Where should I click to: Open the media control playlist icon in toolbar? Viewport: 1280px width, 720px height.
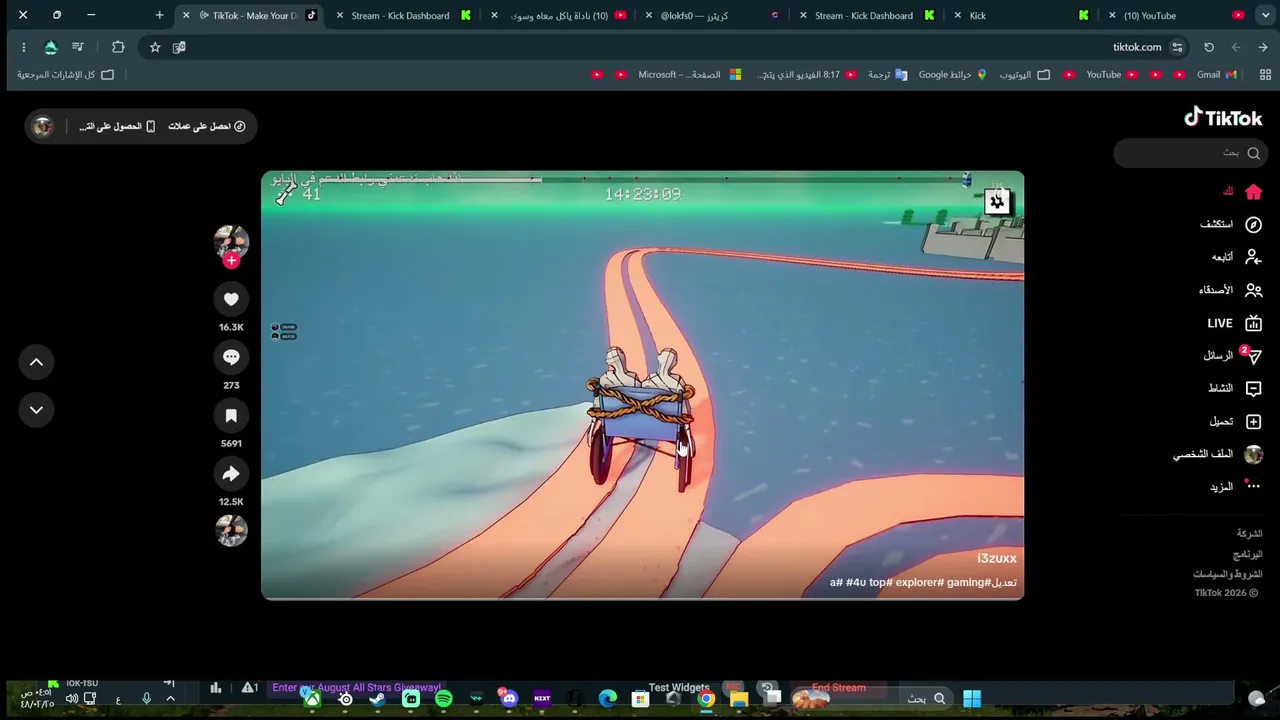(x=77, y=47)
